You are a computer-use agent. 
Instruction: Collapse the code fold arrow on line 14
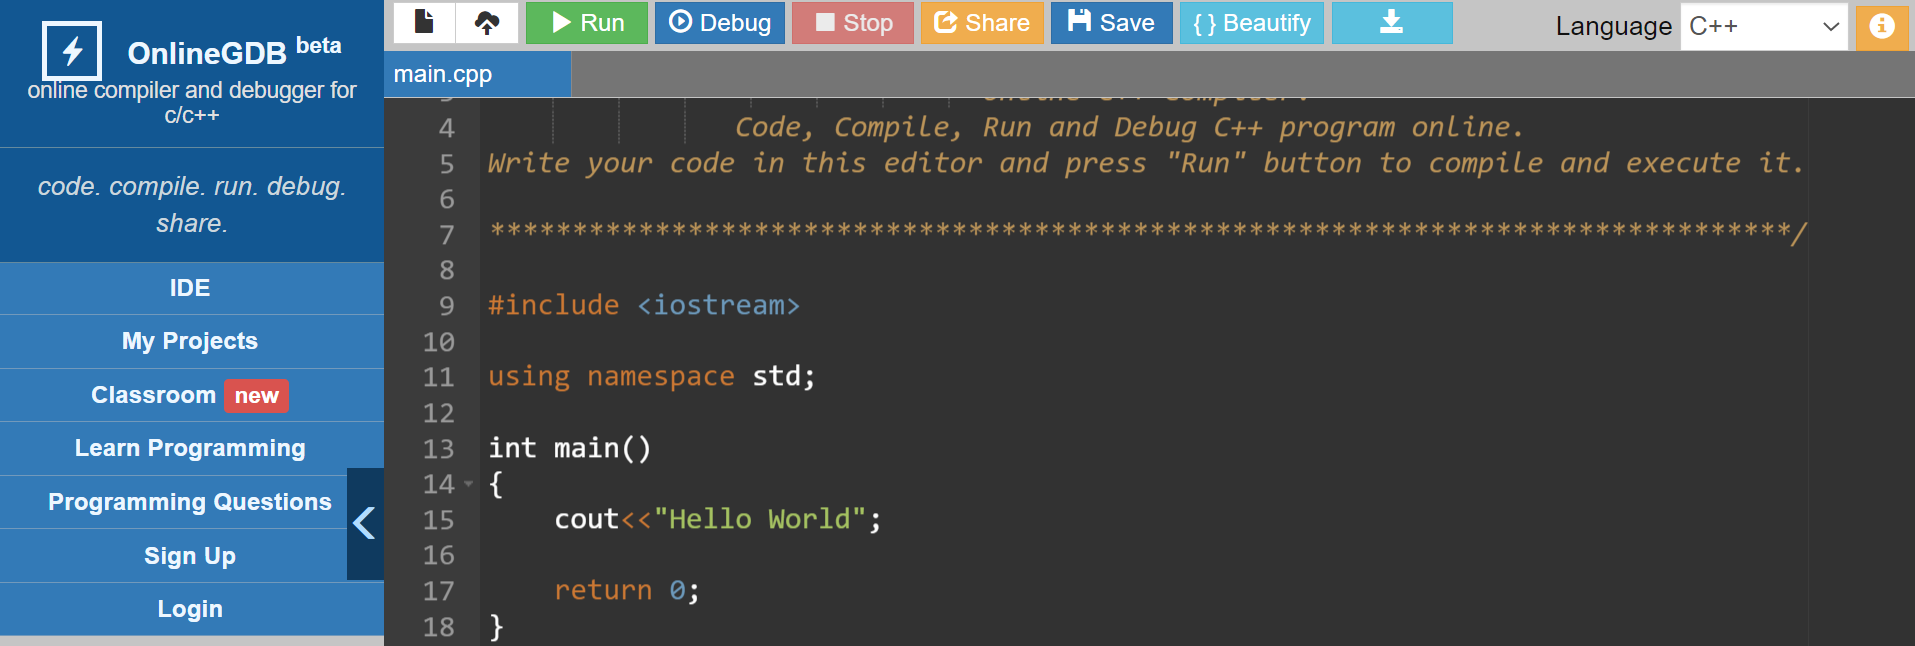click(468, 484)
